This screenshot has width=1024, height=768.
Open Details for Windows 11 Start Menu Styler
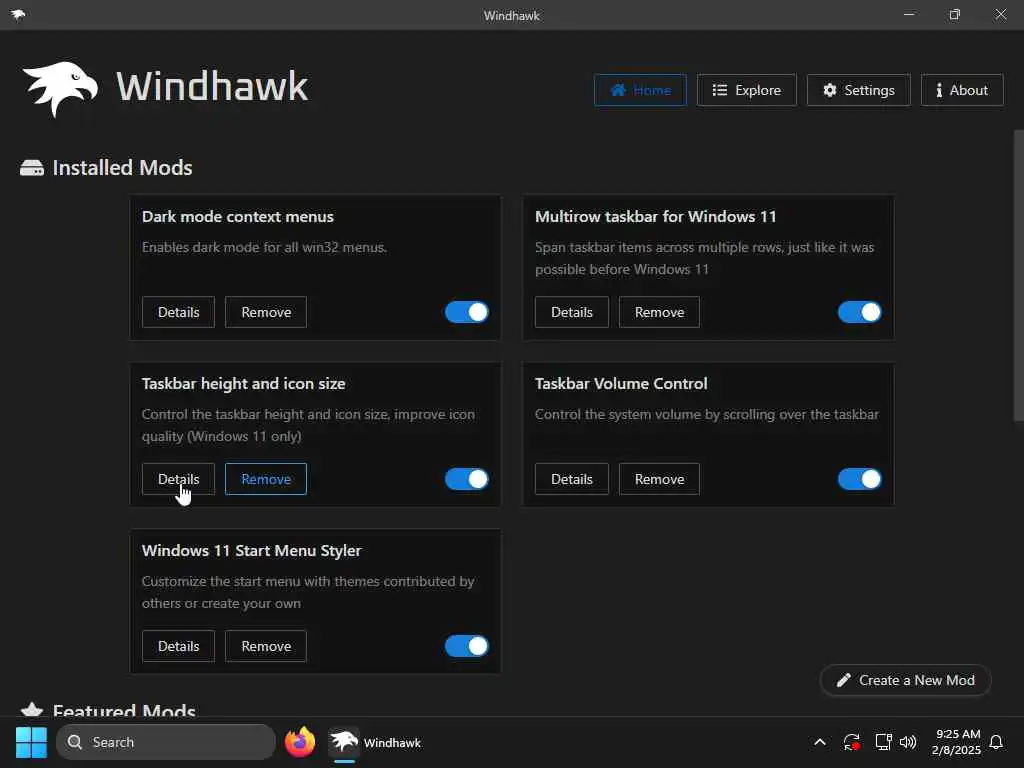(178, 647)
